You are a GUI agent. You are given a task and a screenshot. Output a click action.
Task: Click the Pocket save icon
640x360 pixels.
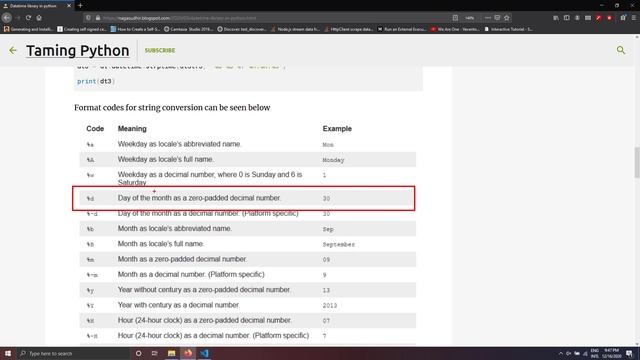497,18
